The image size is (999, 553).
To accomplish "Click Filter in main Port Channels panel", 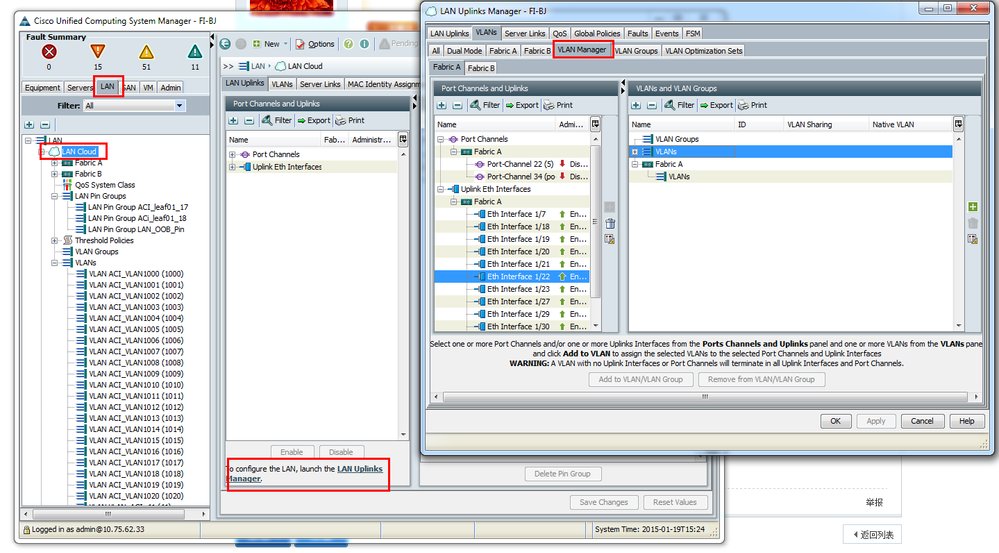I will pos(277,120).
